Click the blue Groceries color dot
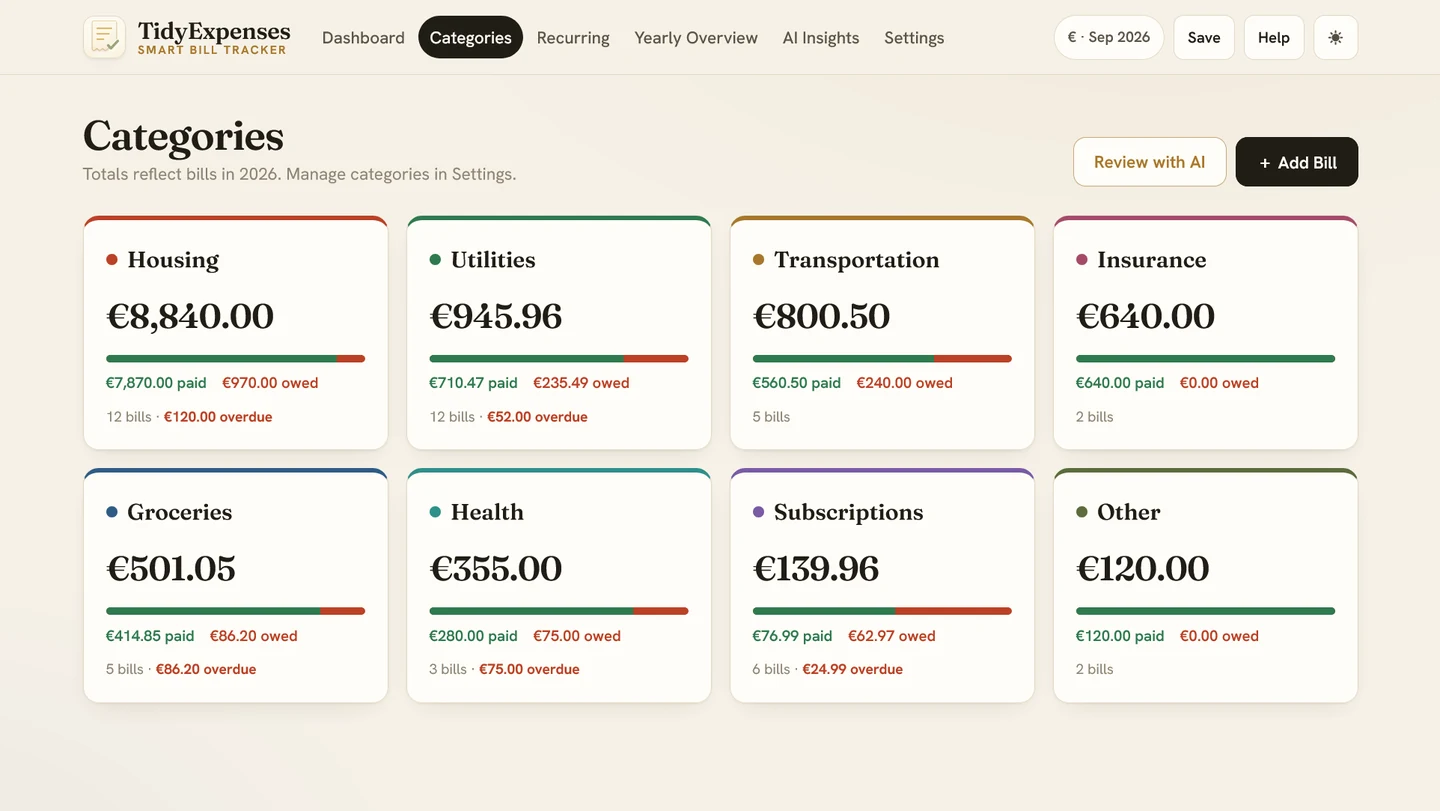This screenshot has width=1440, height=811. coord(112,512)
